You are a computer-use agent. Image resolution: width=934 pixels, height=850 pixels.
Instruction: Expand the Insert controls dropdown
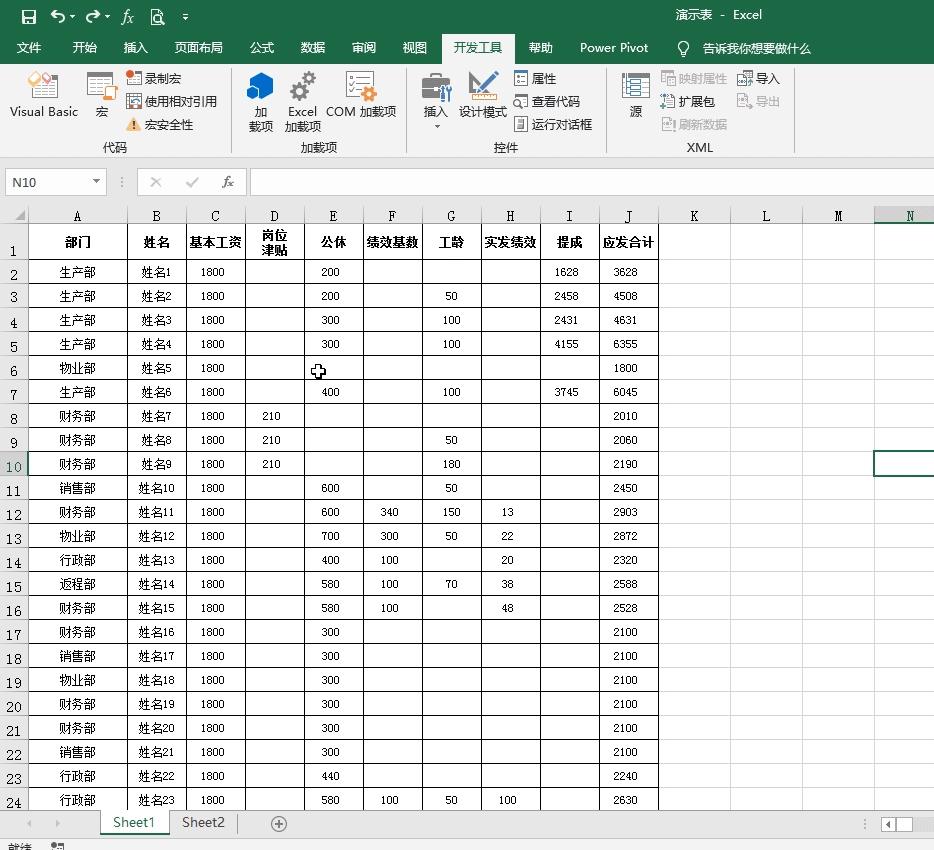click(x=436, y=126)
